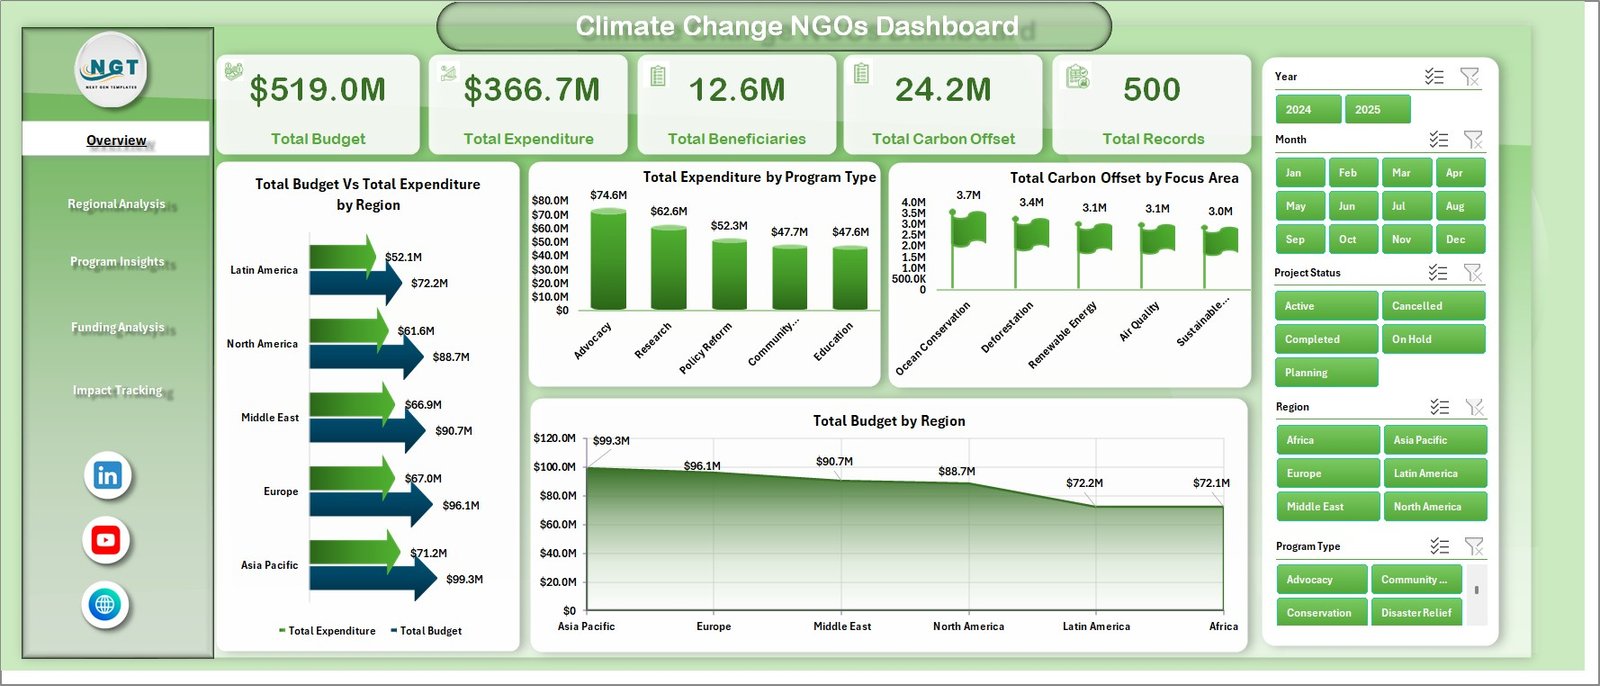Viewport: 1600px width, 686px height.
Task: Clear the Project Status slicer filter
Action: [x=1472, y=273]
